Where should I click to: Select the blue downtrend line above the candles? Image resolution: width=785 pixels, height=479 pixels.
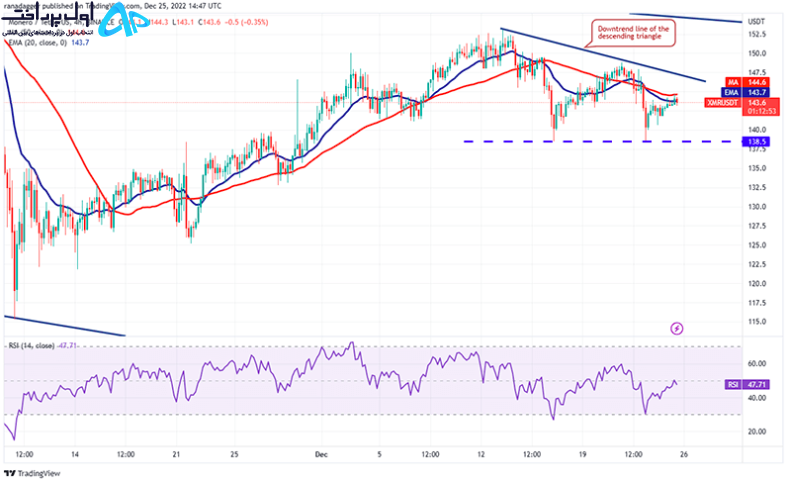[x=603, y=55]
